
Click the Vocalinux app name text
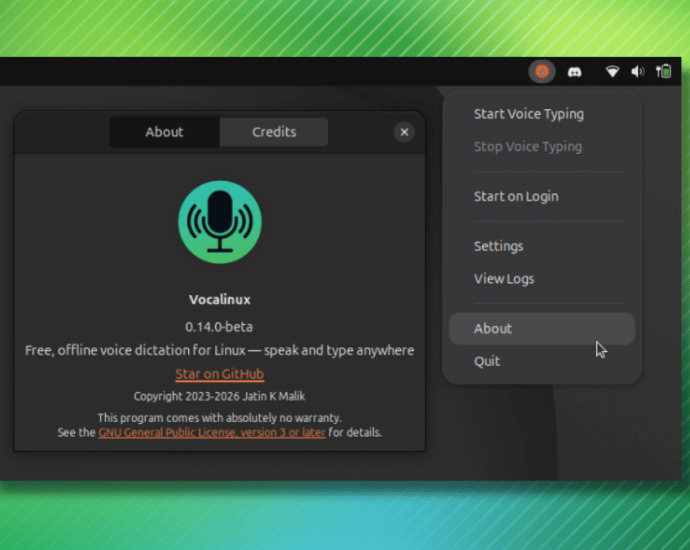point(220,300)
